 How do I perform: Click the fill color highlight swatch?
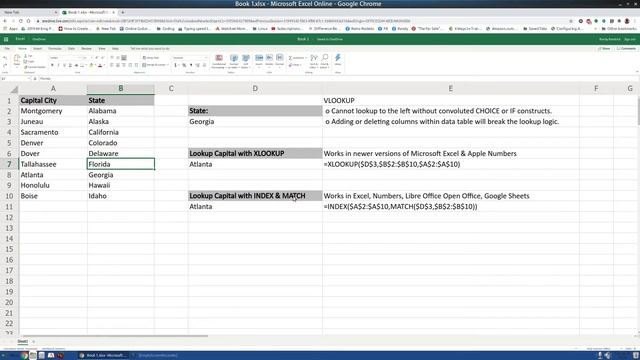(x=91, y=65)
